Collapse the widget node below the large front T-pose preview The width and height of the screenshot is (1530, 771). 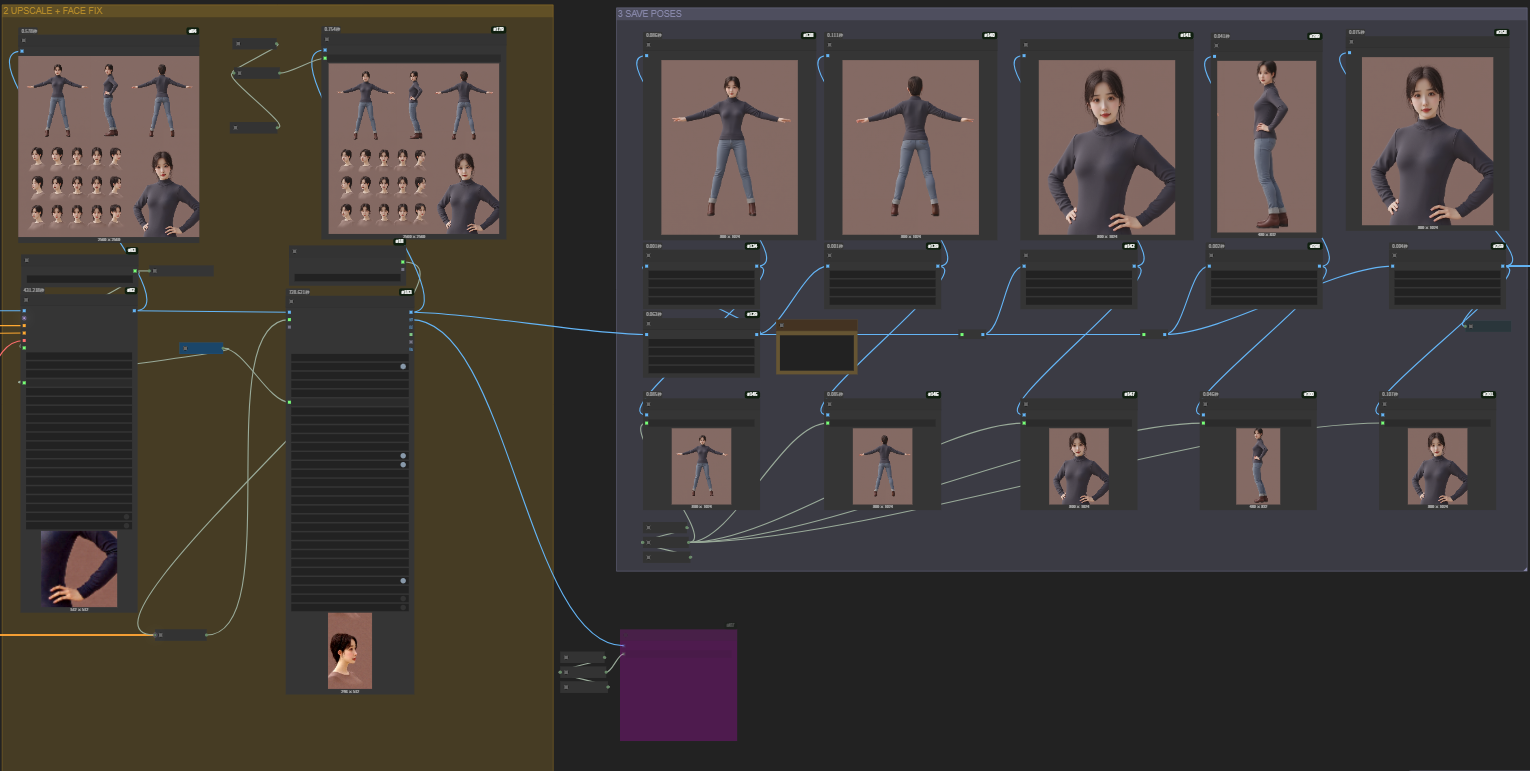pos(648,255)
